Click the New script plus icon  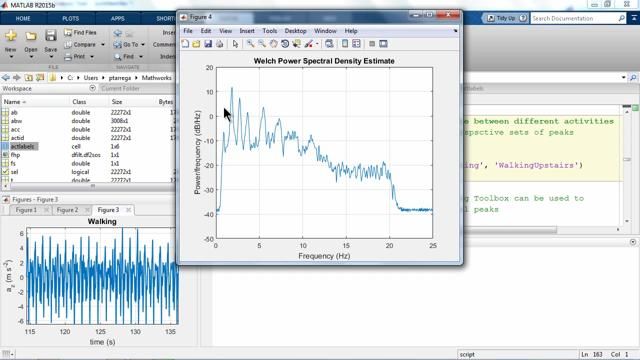click(x=11, y=36)
